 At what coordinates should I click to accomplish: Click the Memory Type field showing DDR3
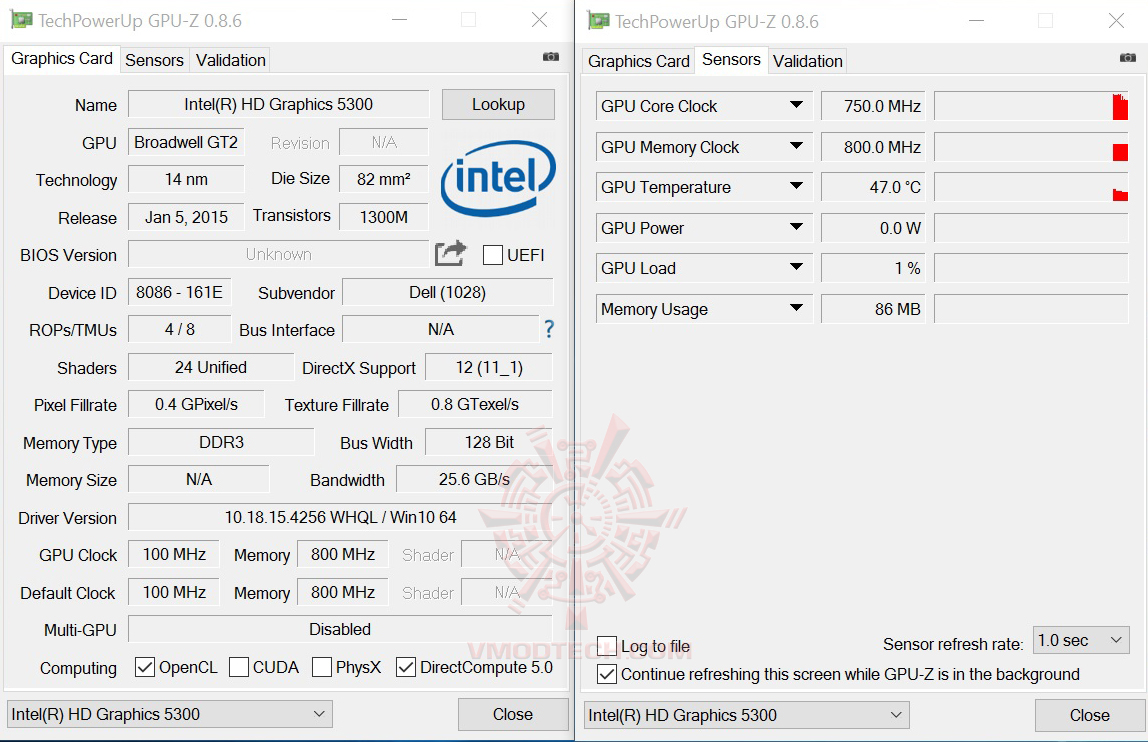[221, 442]
